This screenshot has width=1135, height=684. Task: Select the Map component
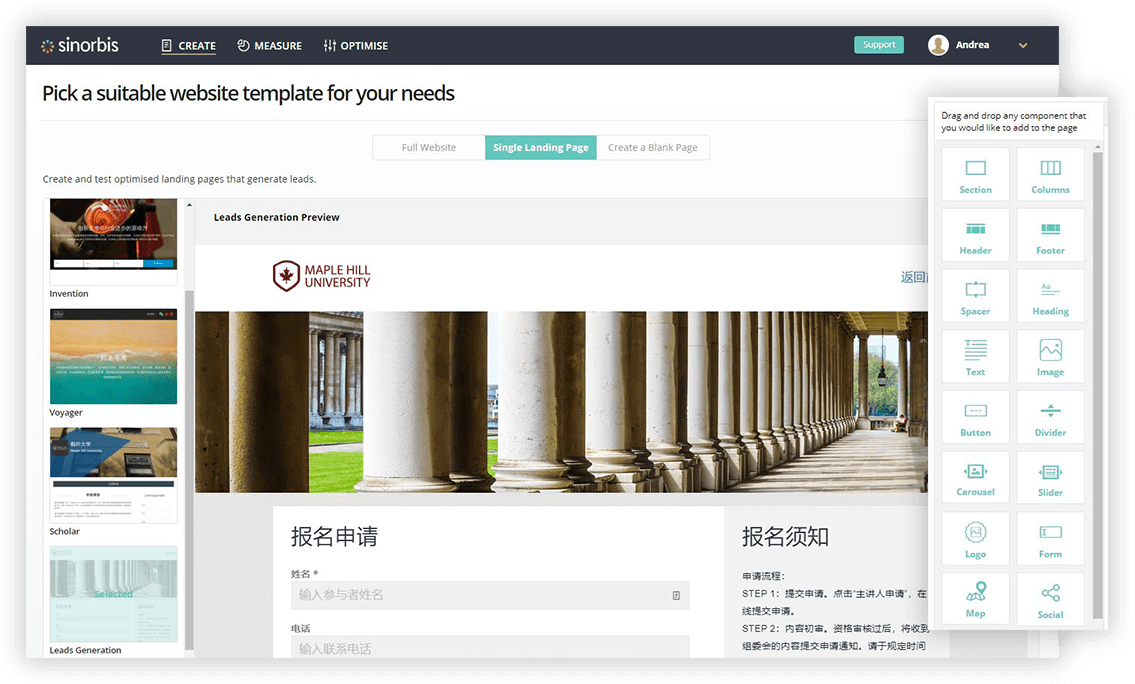tap(974, 598)
